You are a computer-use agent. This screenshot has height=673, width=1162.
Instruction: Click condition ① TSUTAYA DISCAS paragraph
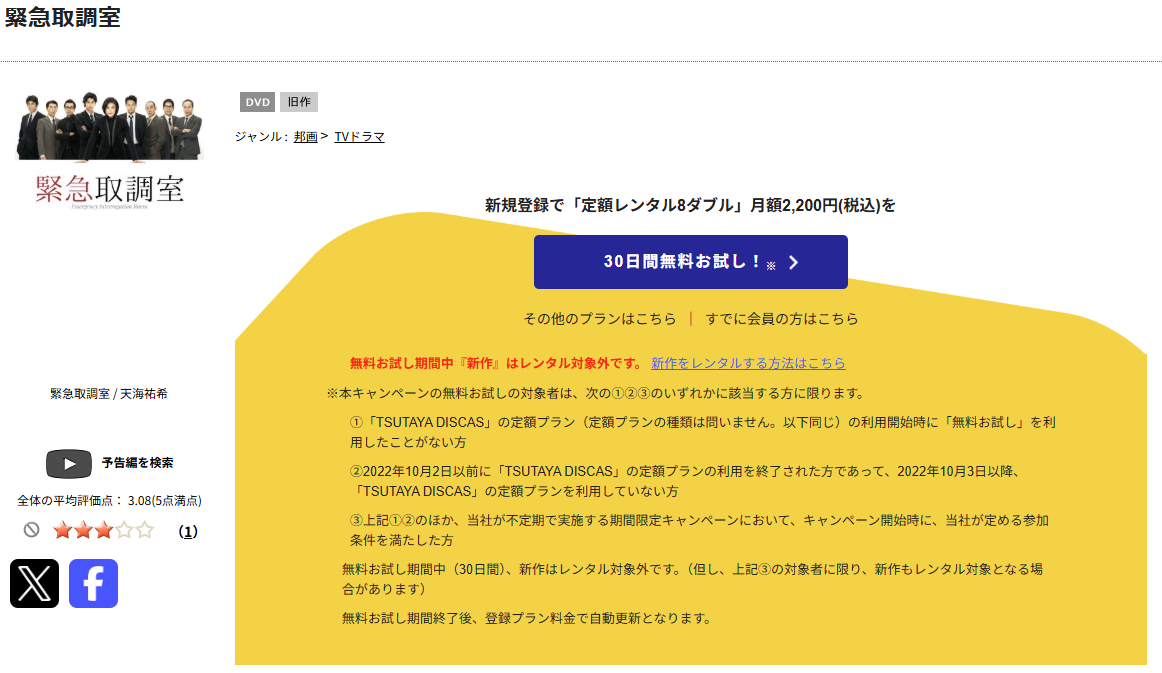[x=703, y=432]
